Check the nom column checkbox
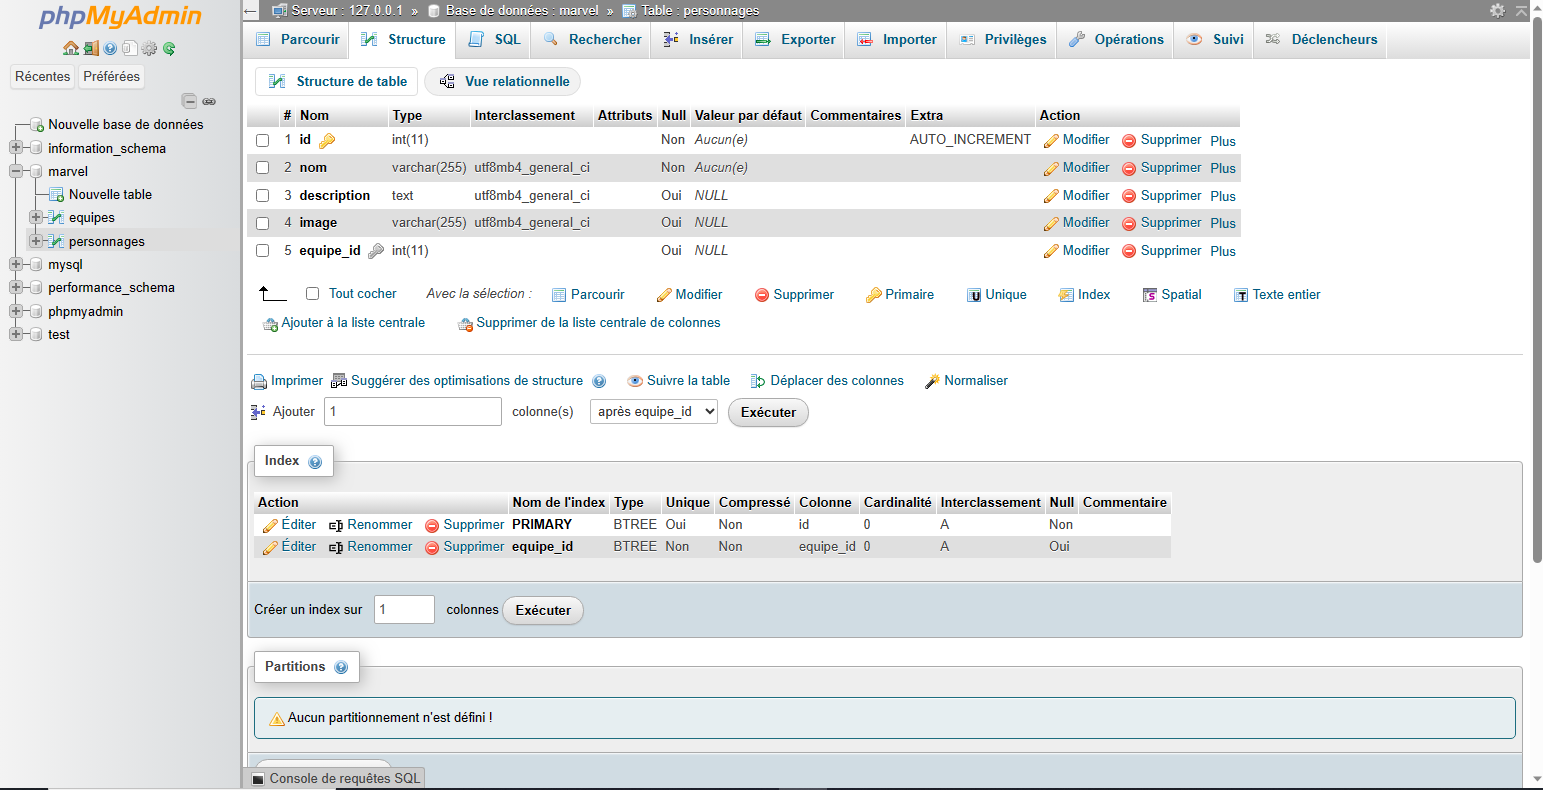This screenshot has width=1543, height=790. 263,168
